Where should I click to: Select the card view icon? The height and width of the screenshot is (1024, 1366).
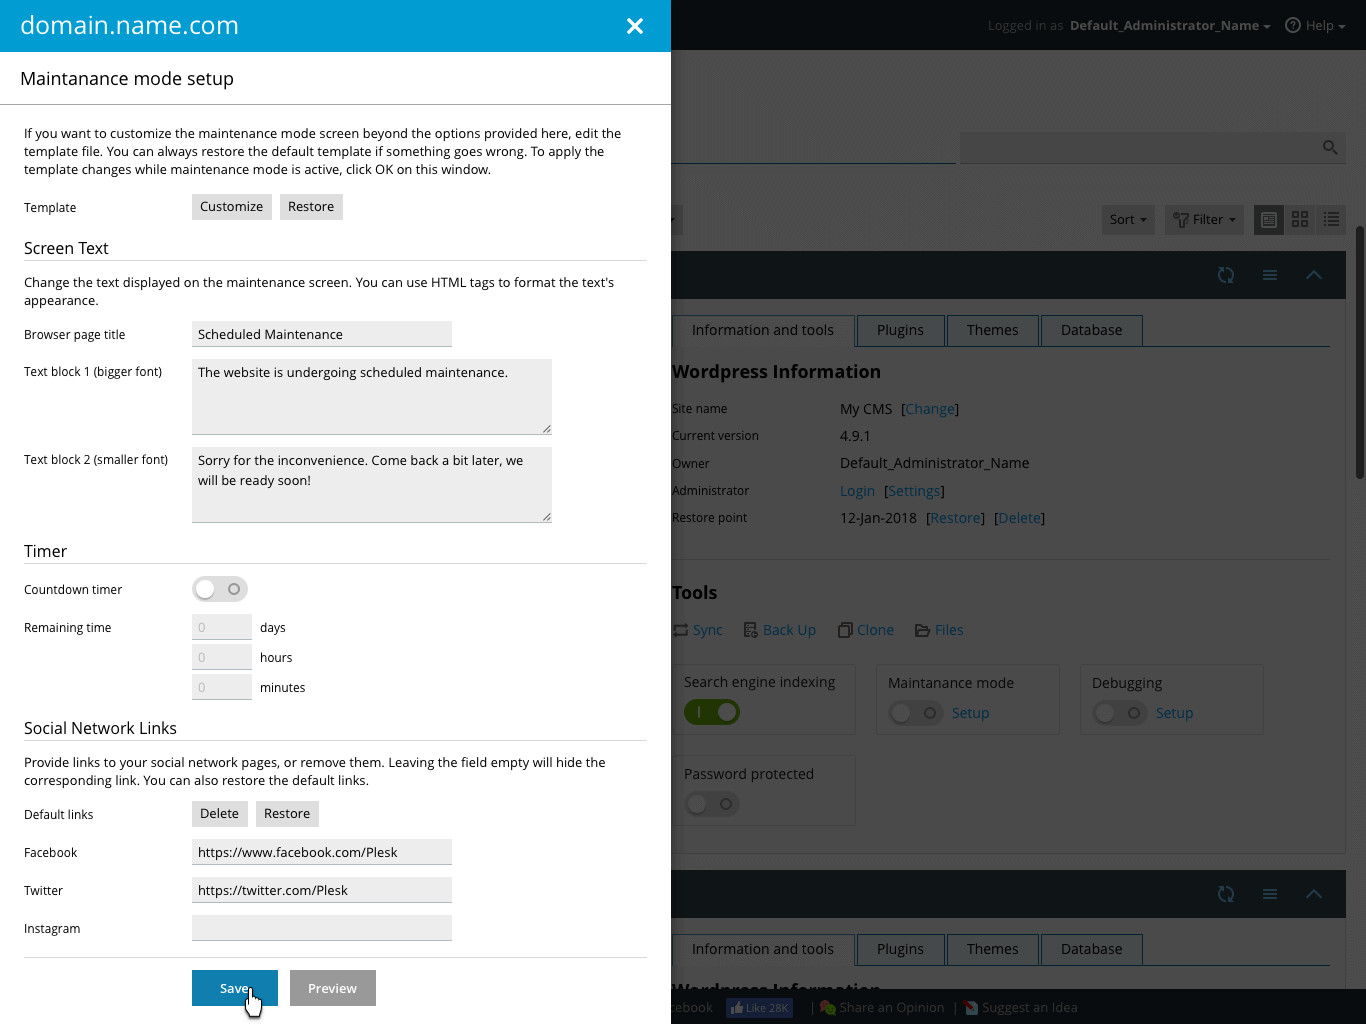1269,219
